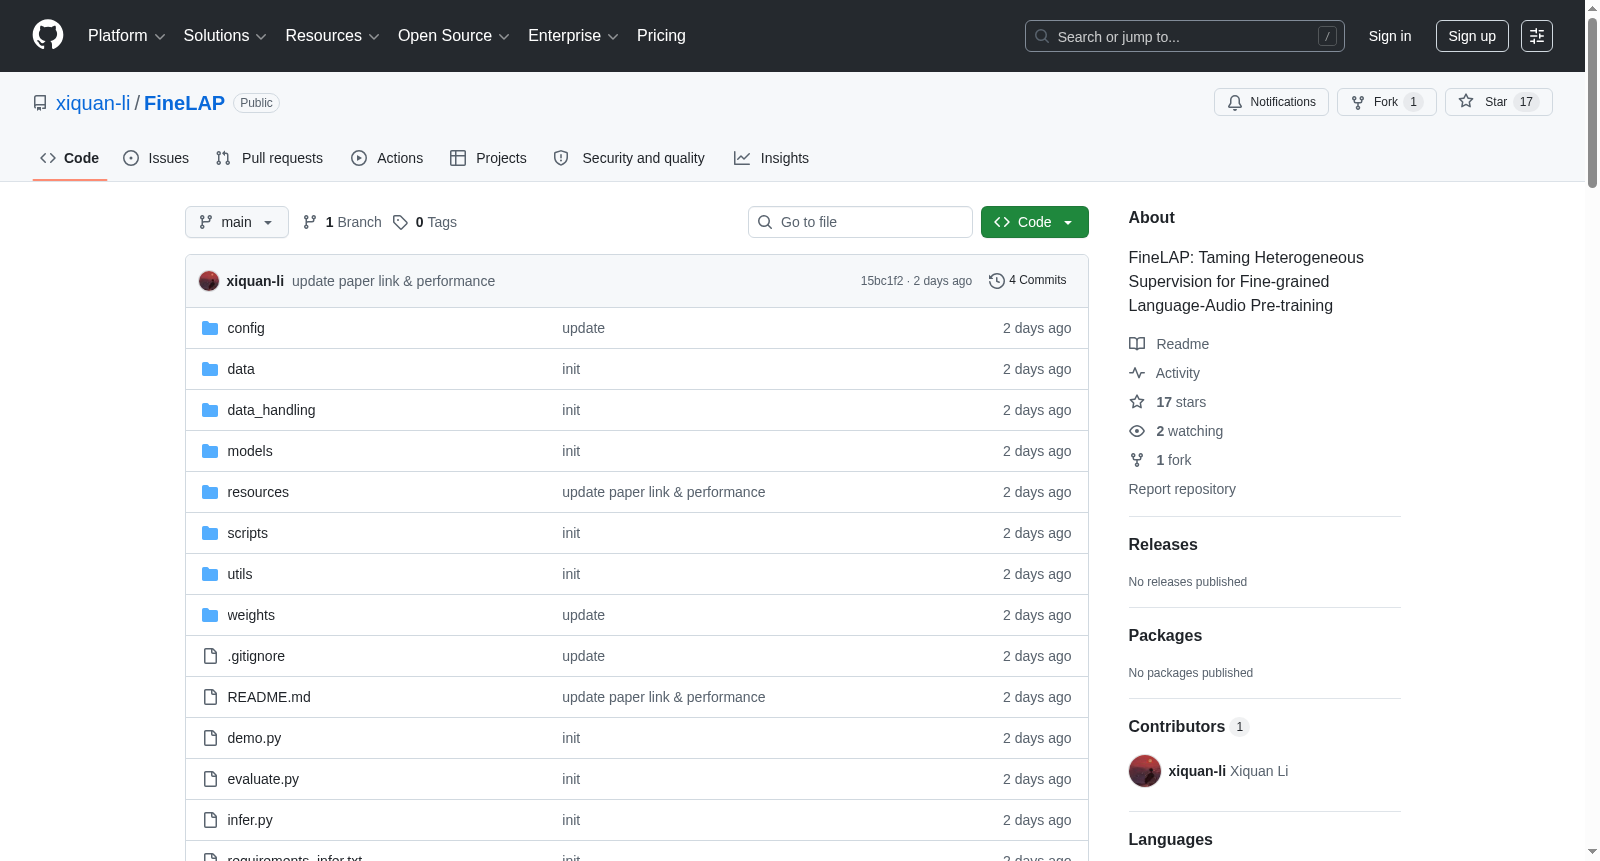Click the Sign up button
The width and height of the screenshot is (1600, 861).
tap(1472, 36)
